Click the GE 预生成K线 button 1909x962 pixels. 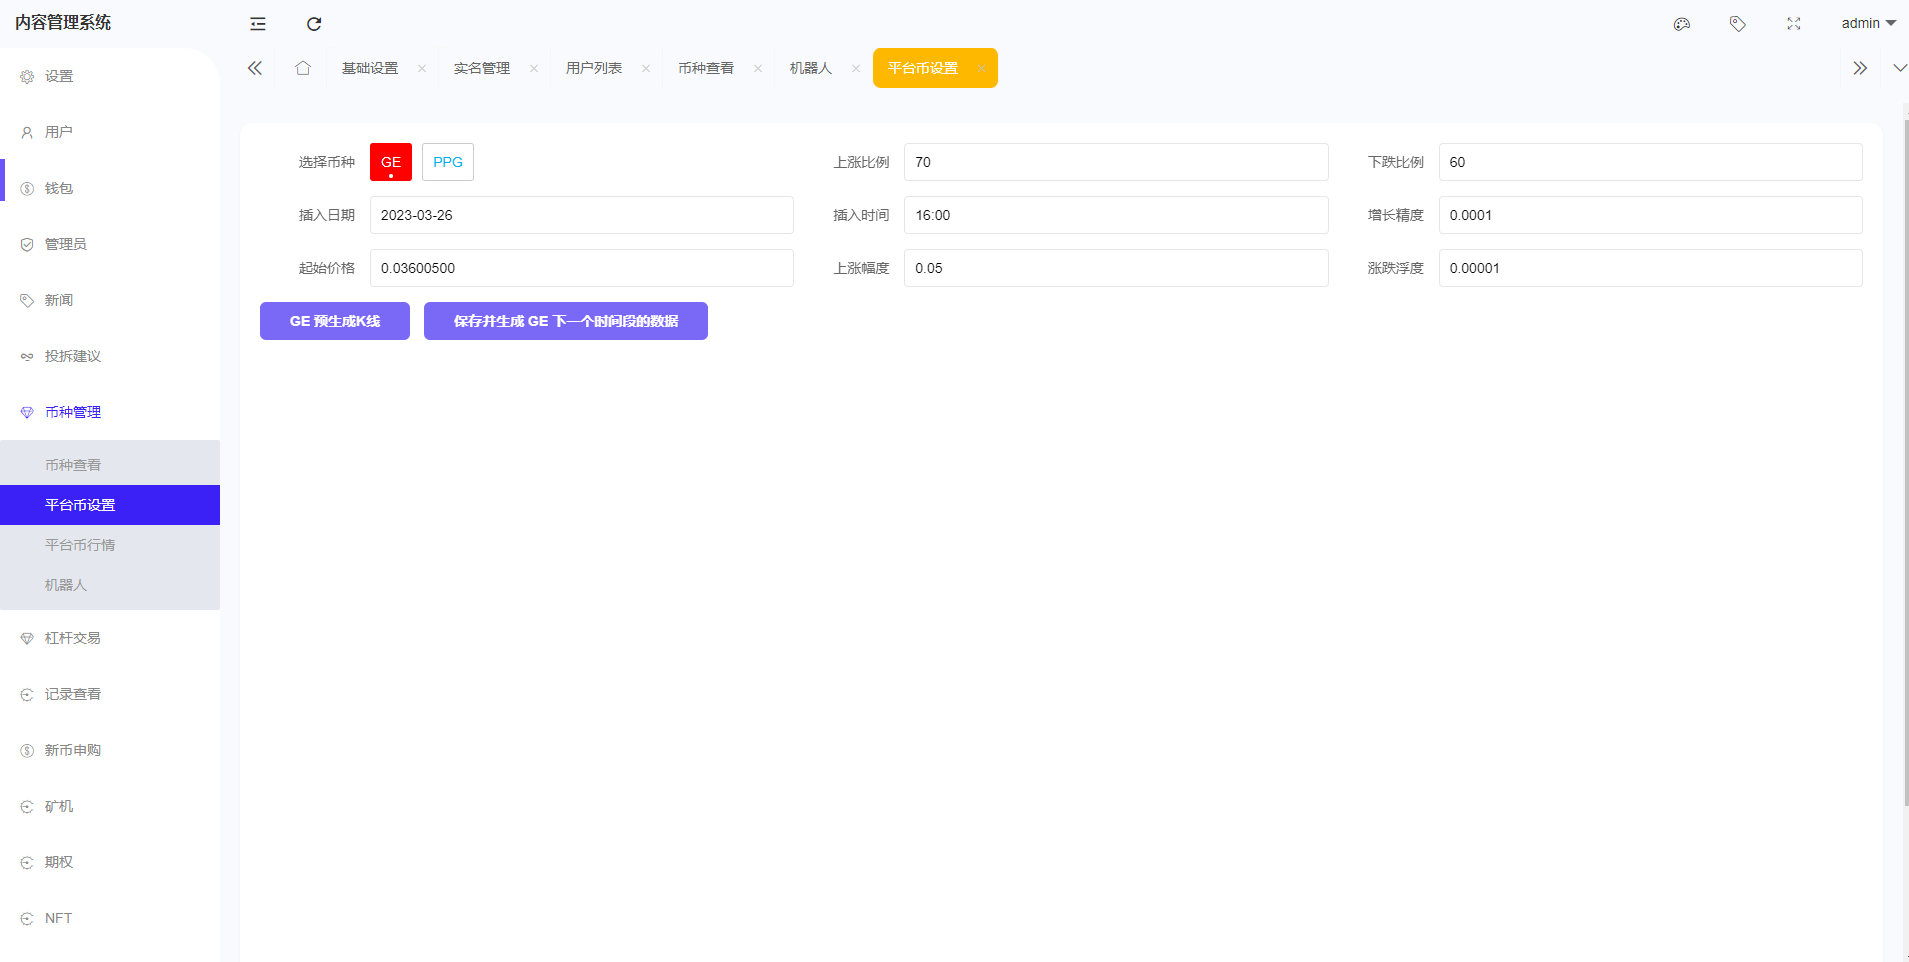tap(335, 321)
